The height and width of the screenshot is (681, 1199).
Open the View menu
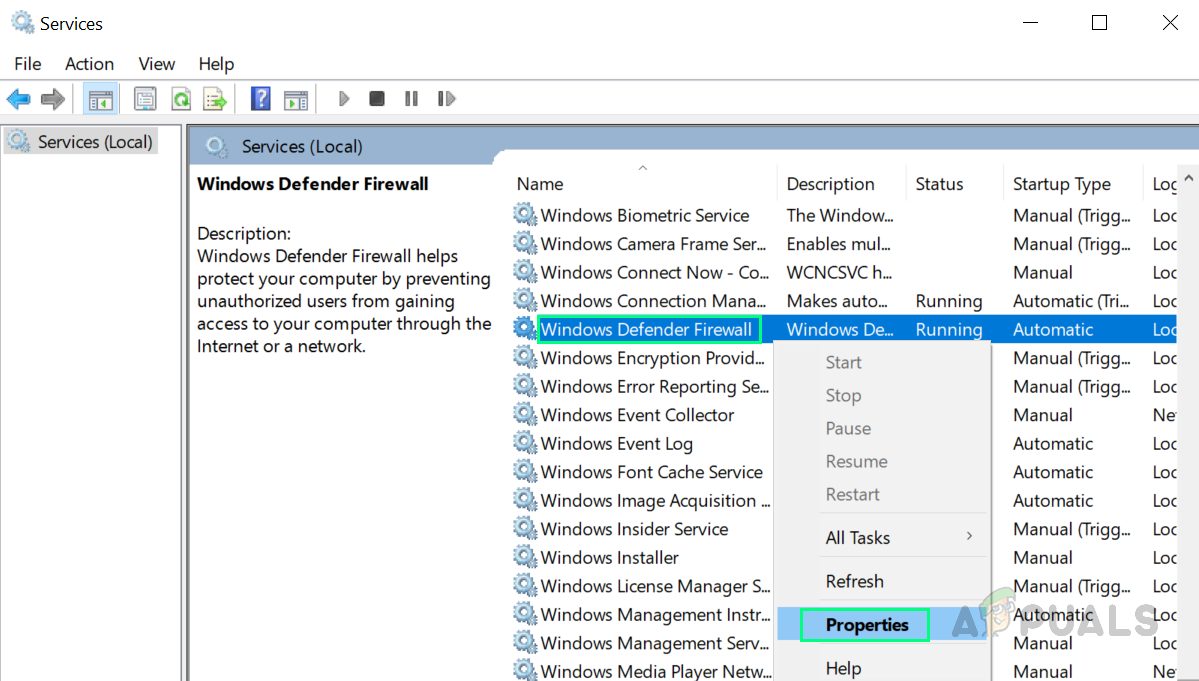(157, 63)
